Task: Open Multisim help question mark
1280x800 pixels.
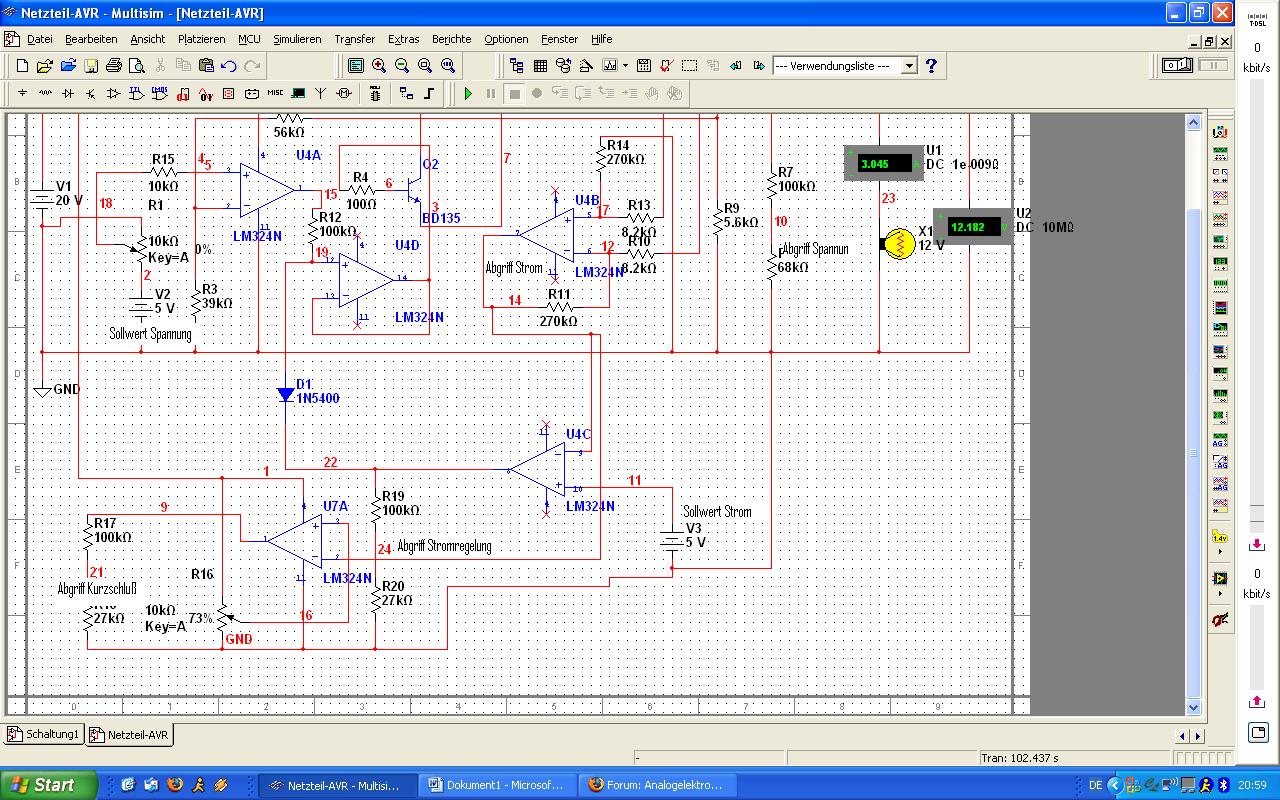Action: tap(932, 66)
